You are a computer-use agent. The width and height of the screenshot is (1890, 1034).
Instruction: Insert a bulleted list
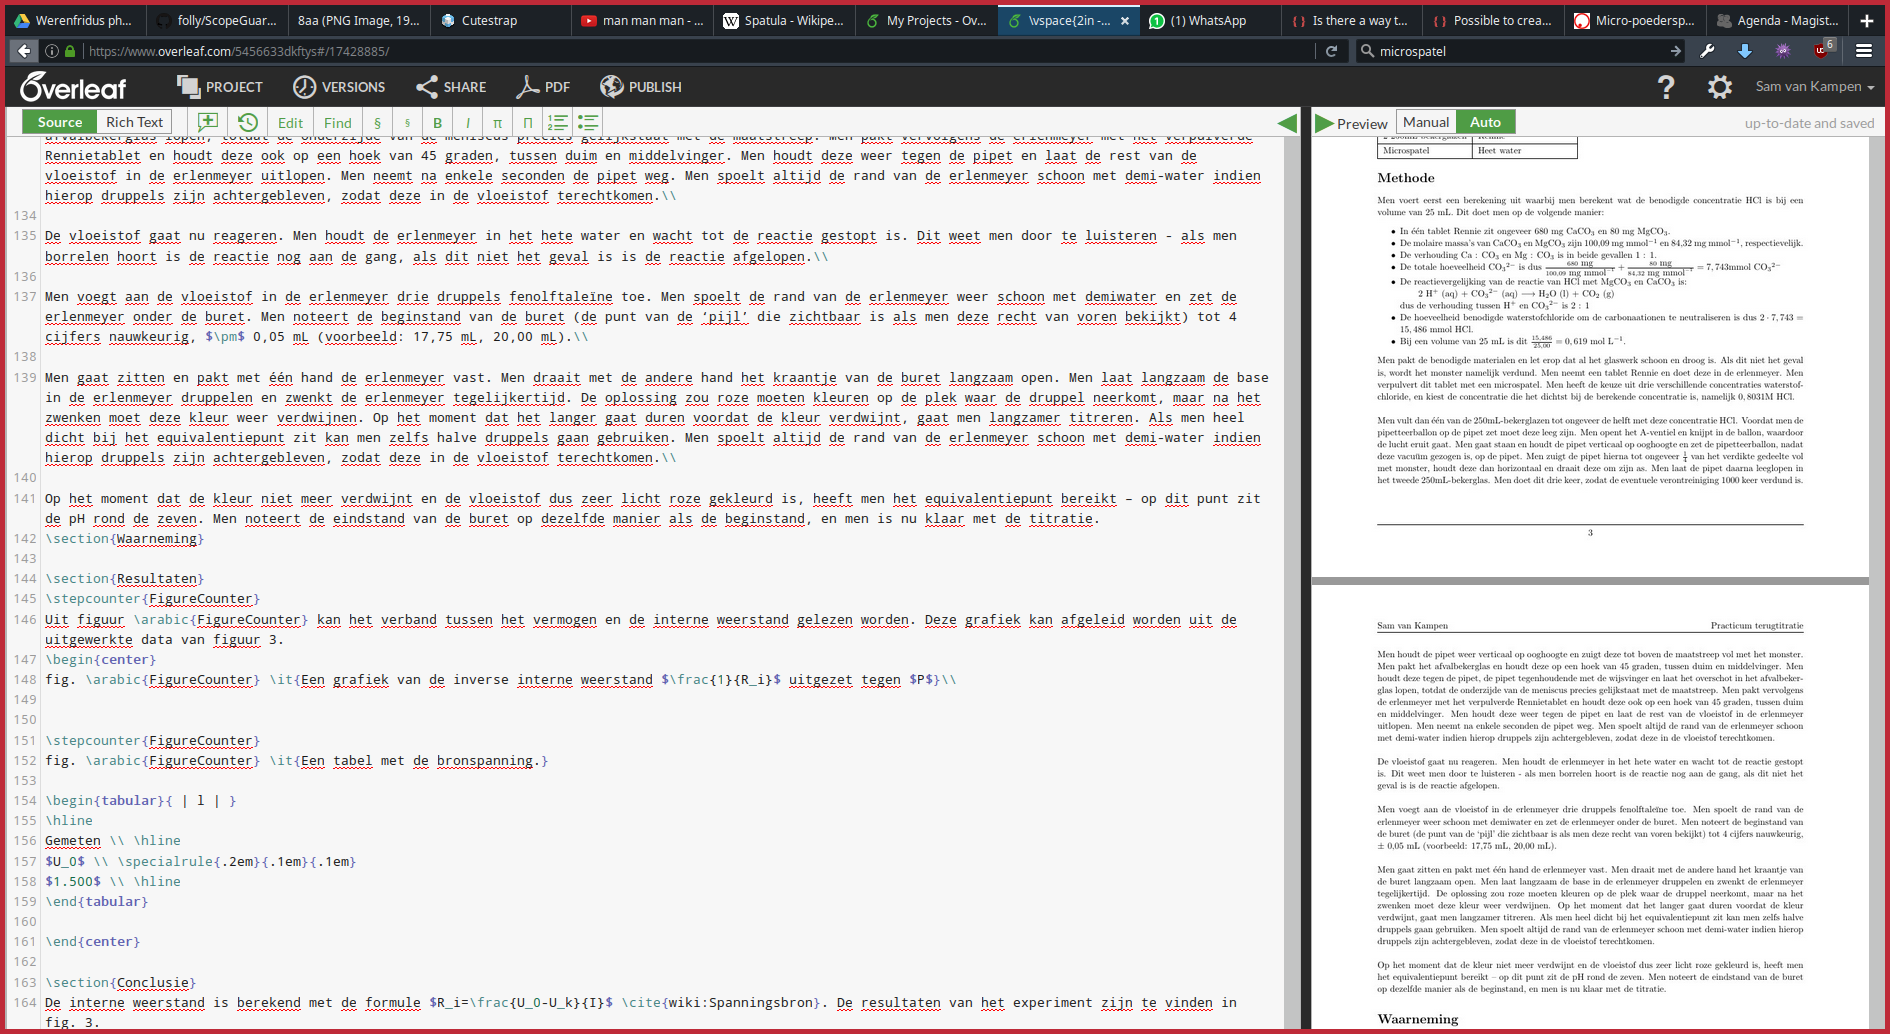(x=588, y=123)
